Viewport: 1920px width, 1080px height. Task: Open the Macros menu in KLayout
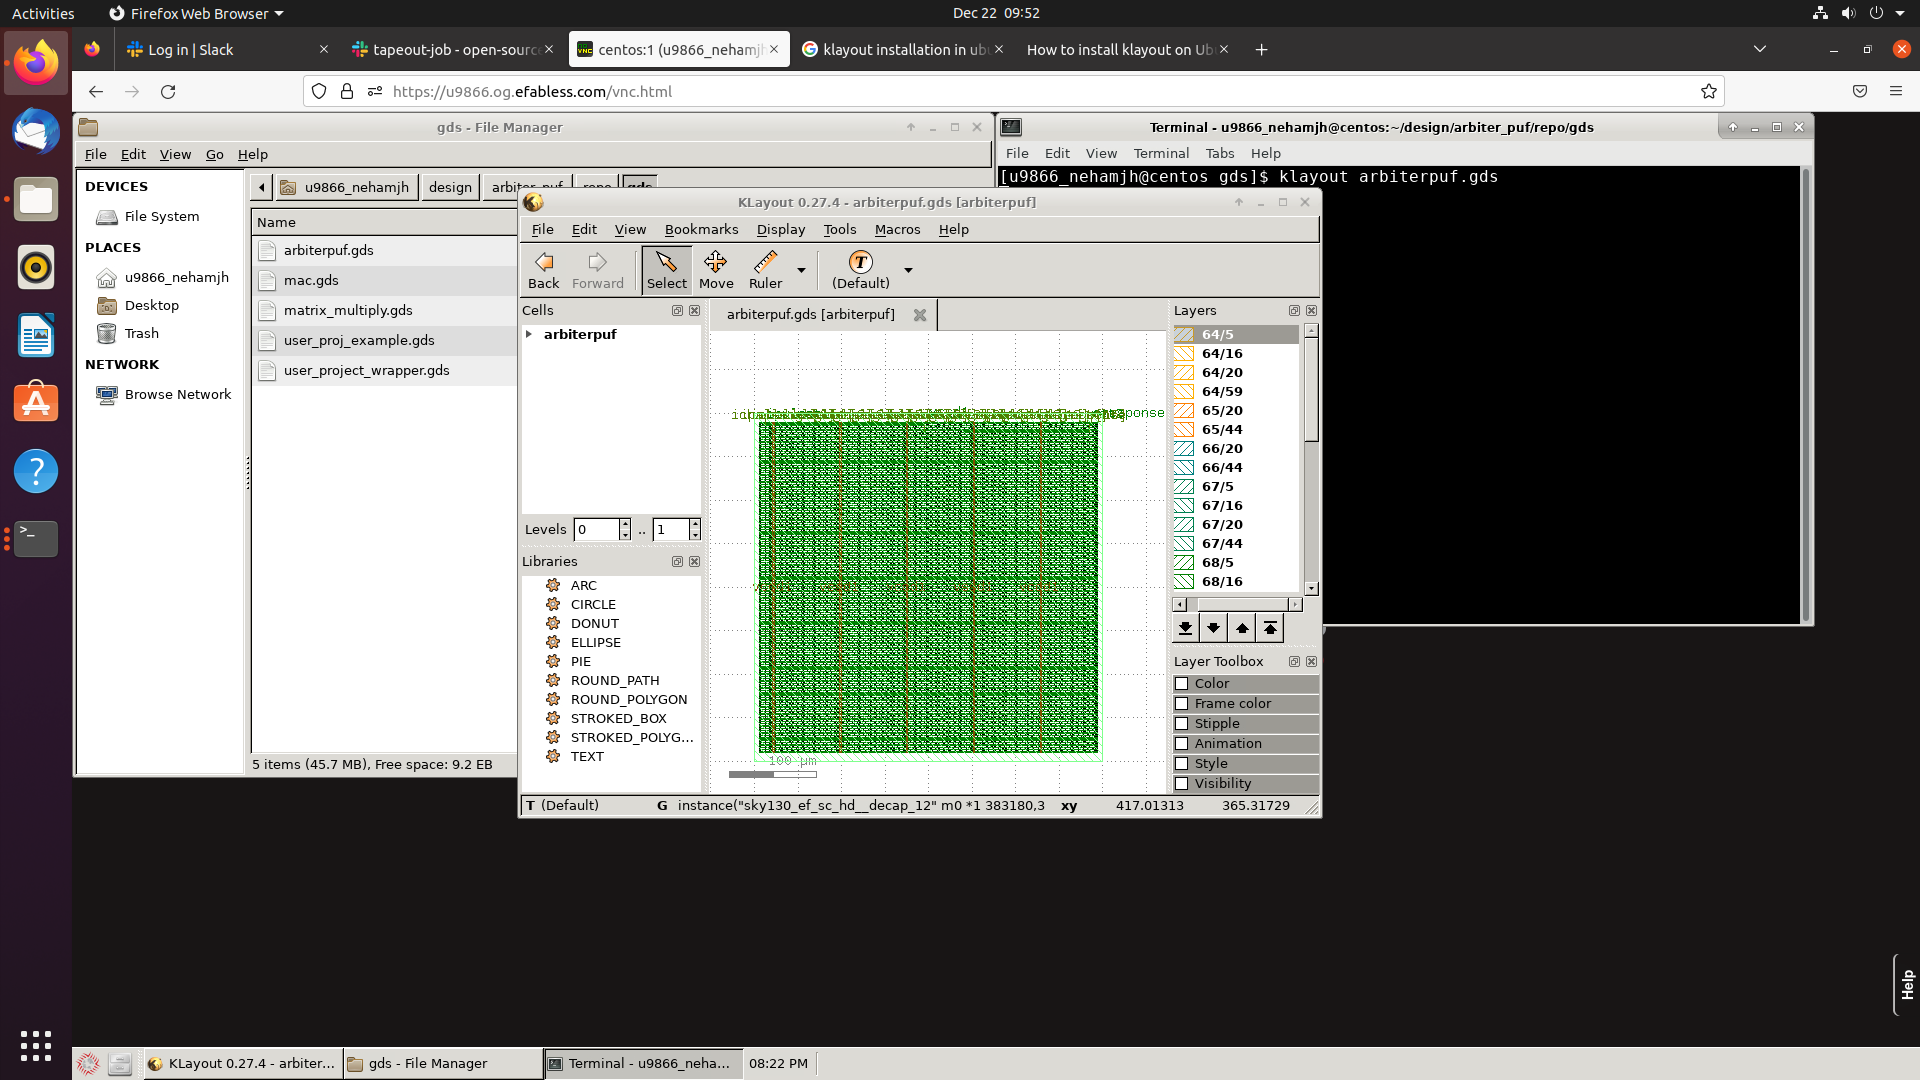pos(897,229)
